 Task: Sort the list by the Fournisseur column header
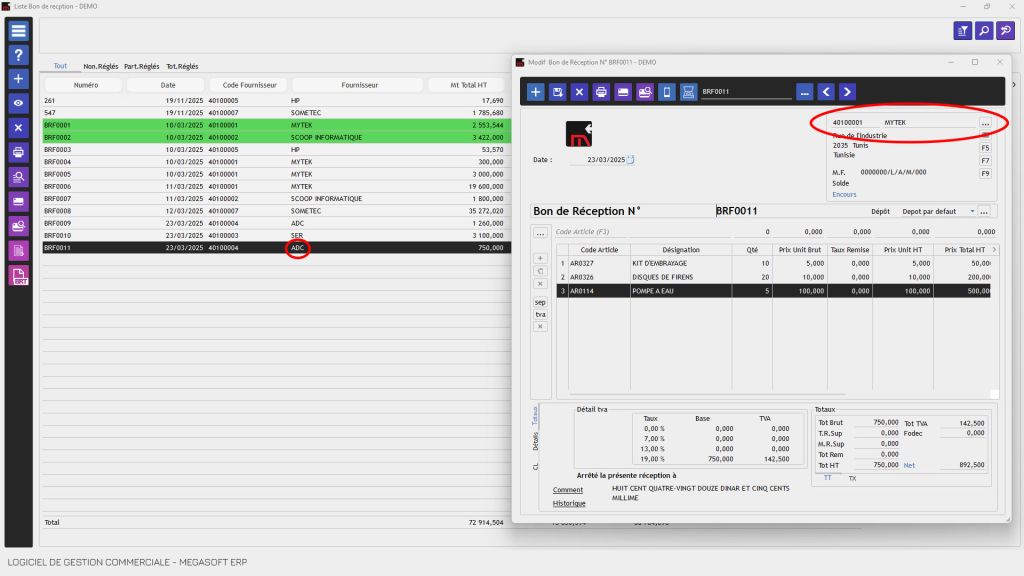point(359,85)
